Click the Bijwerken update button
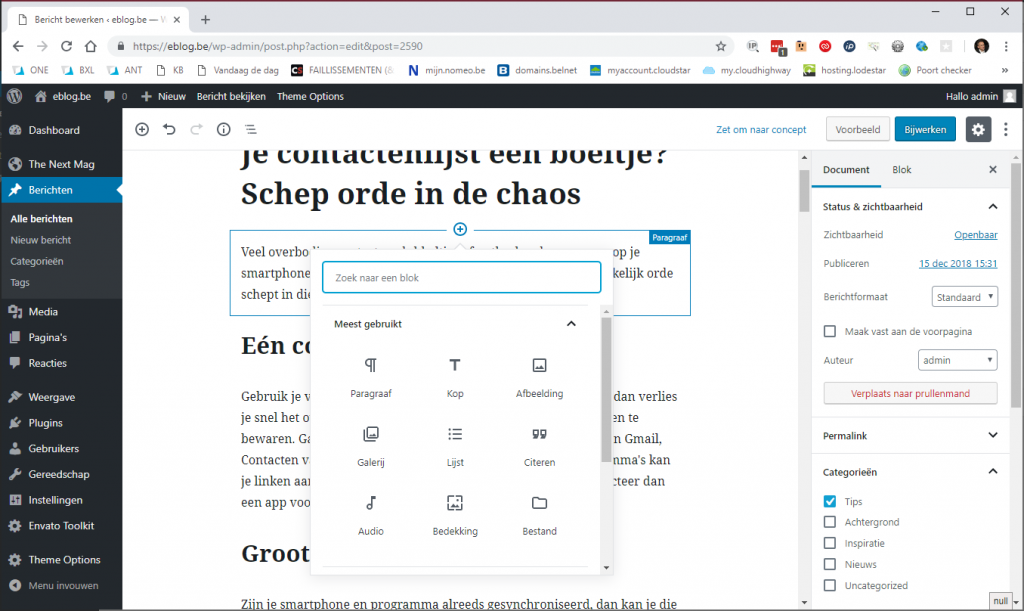The width and height of the screenshot is (1024, 611). [925, 129]
